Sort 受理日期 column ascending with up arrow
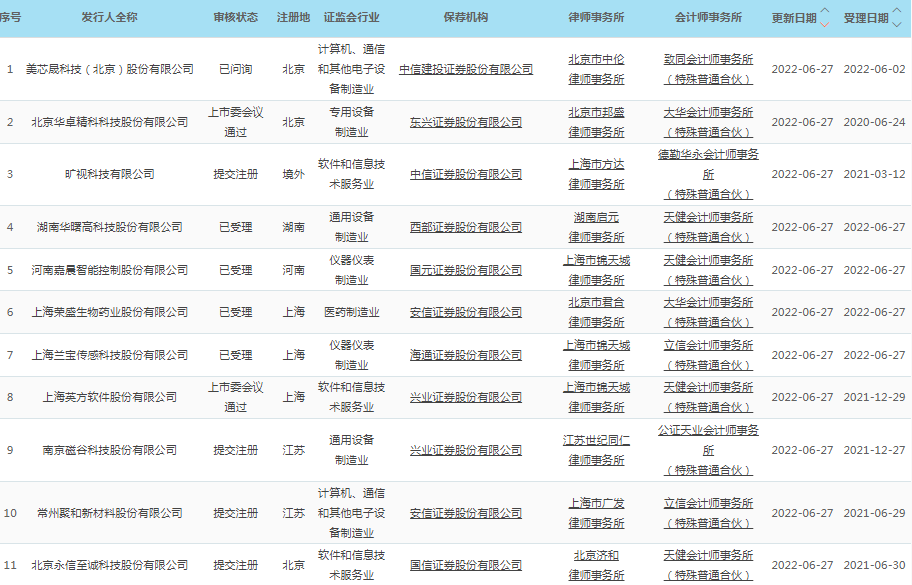 coord(897,12)
